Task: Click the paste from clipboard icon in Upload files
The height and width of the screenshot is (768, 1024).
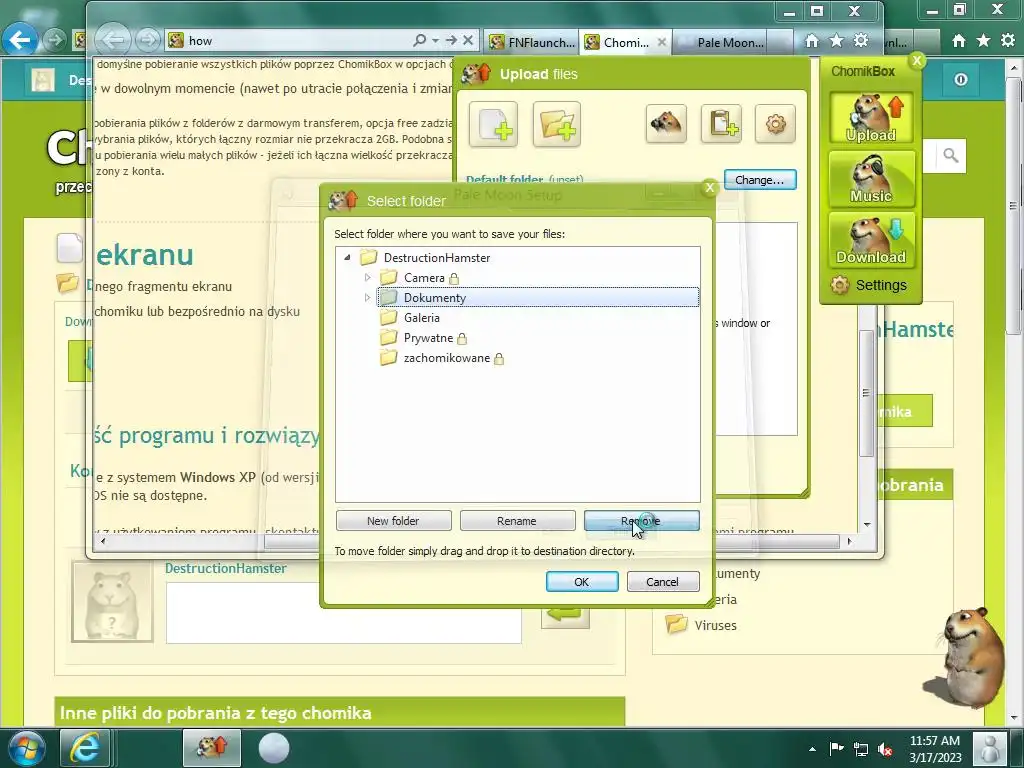Action: pos(721,123)
